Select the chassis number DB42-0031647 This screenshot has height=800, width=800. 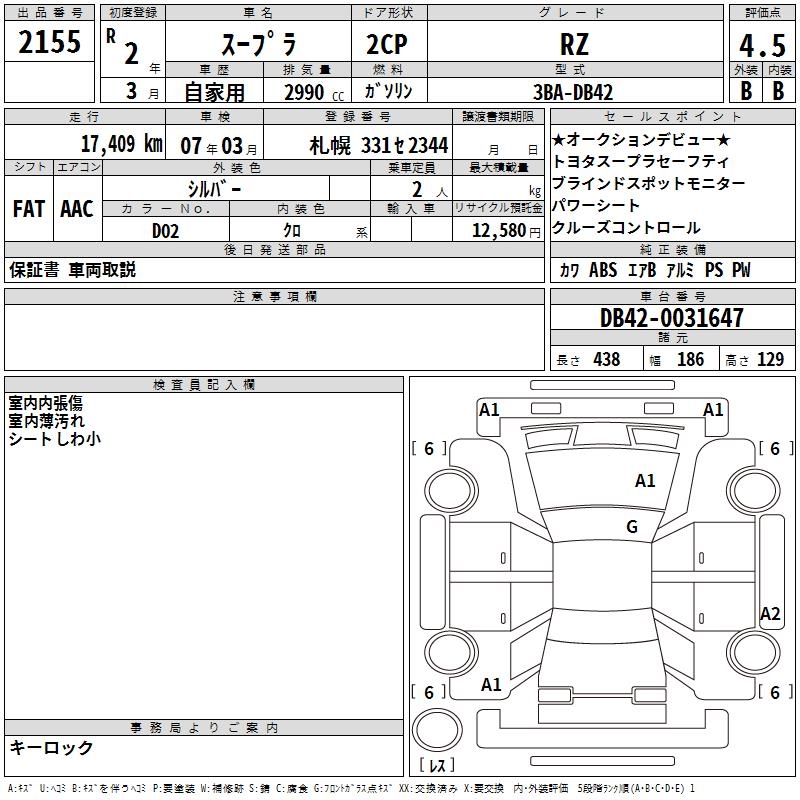[x=671, y=318]
